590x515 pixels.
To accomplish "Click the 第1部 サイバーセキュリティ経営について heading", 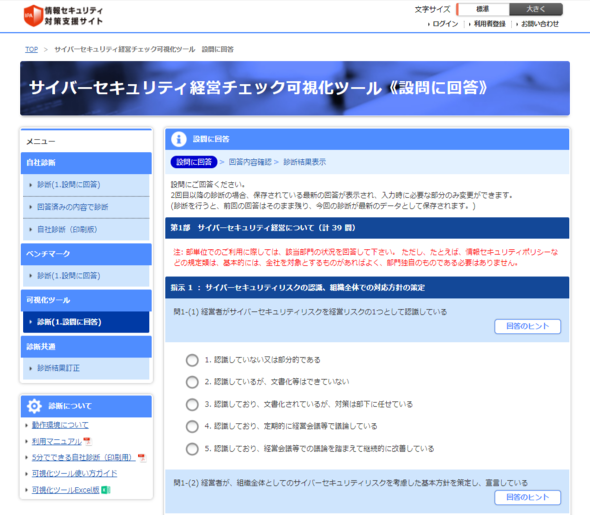I will click(x=367, y=228).
